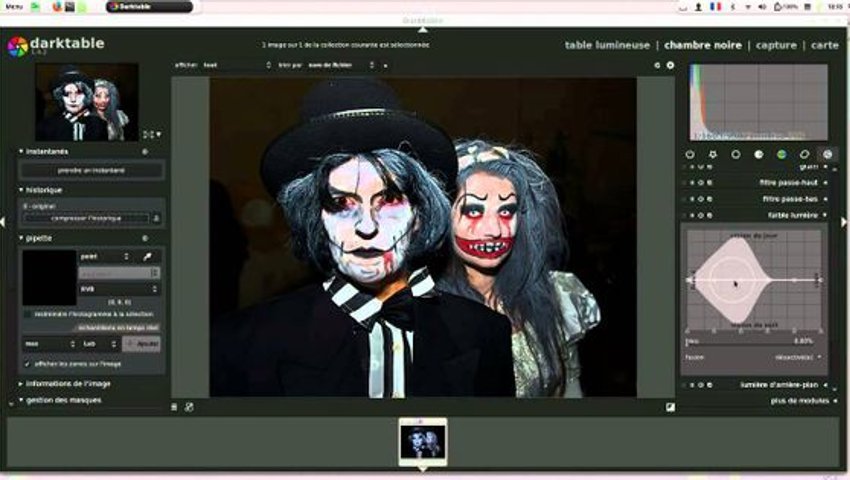Show favorite modules star icon
Image resolution: width=850 pixels, height=480 pixels.
point(712,155)
